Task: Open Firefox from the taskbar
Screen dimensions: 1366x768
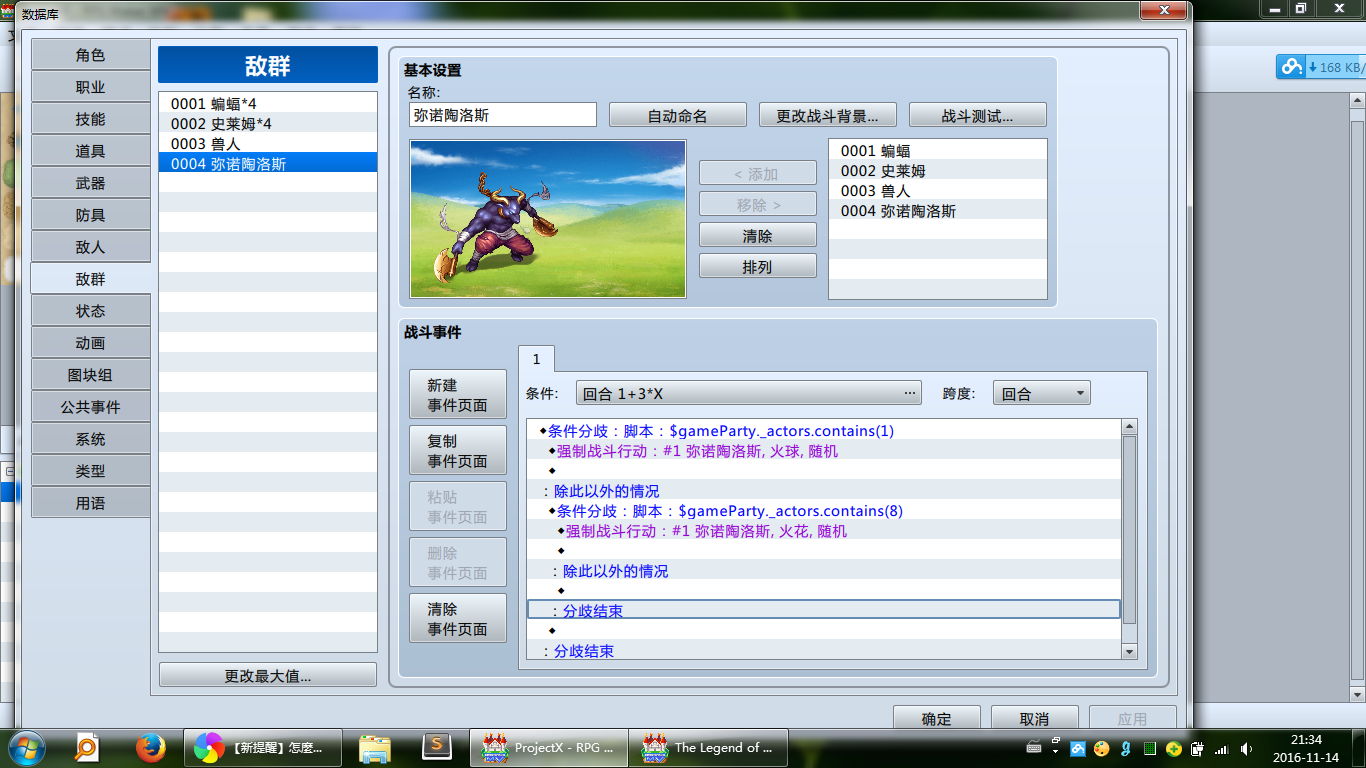Action: point(150,747)
